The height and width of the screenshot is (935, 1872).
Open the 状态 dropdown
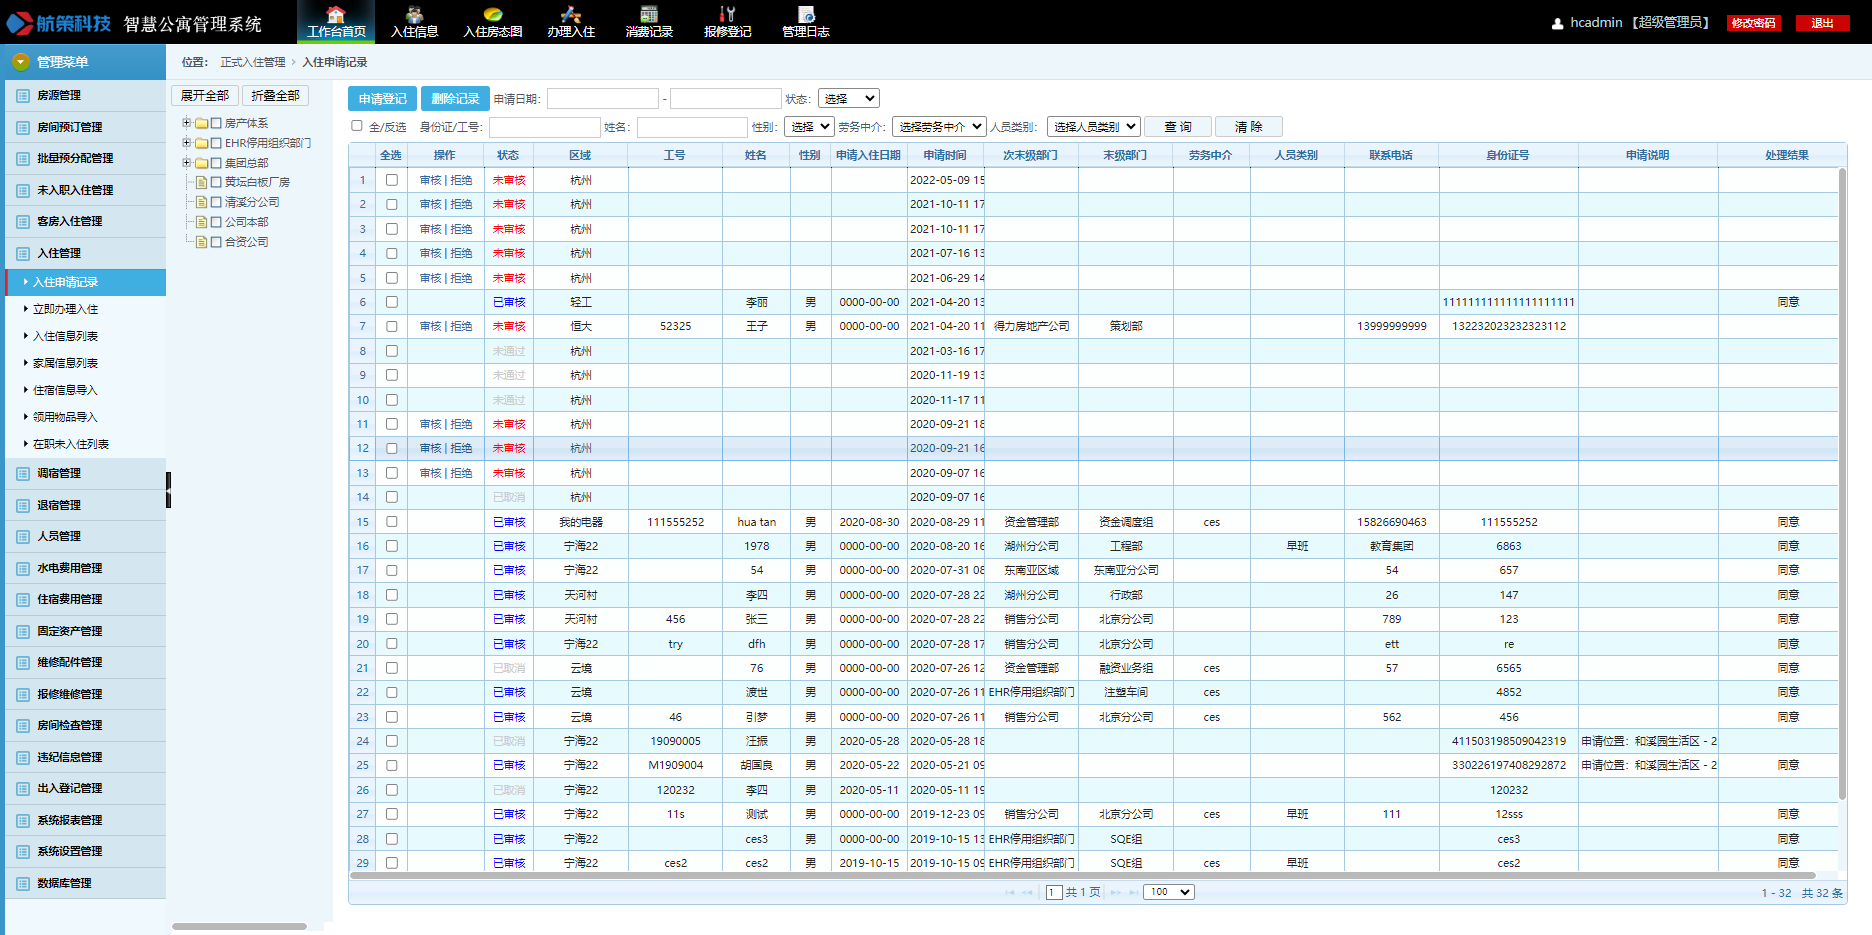pos(848,98)
